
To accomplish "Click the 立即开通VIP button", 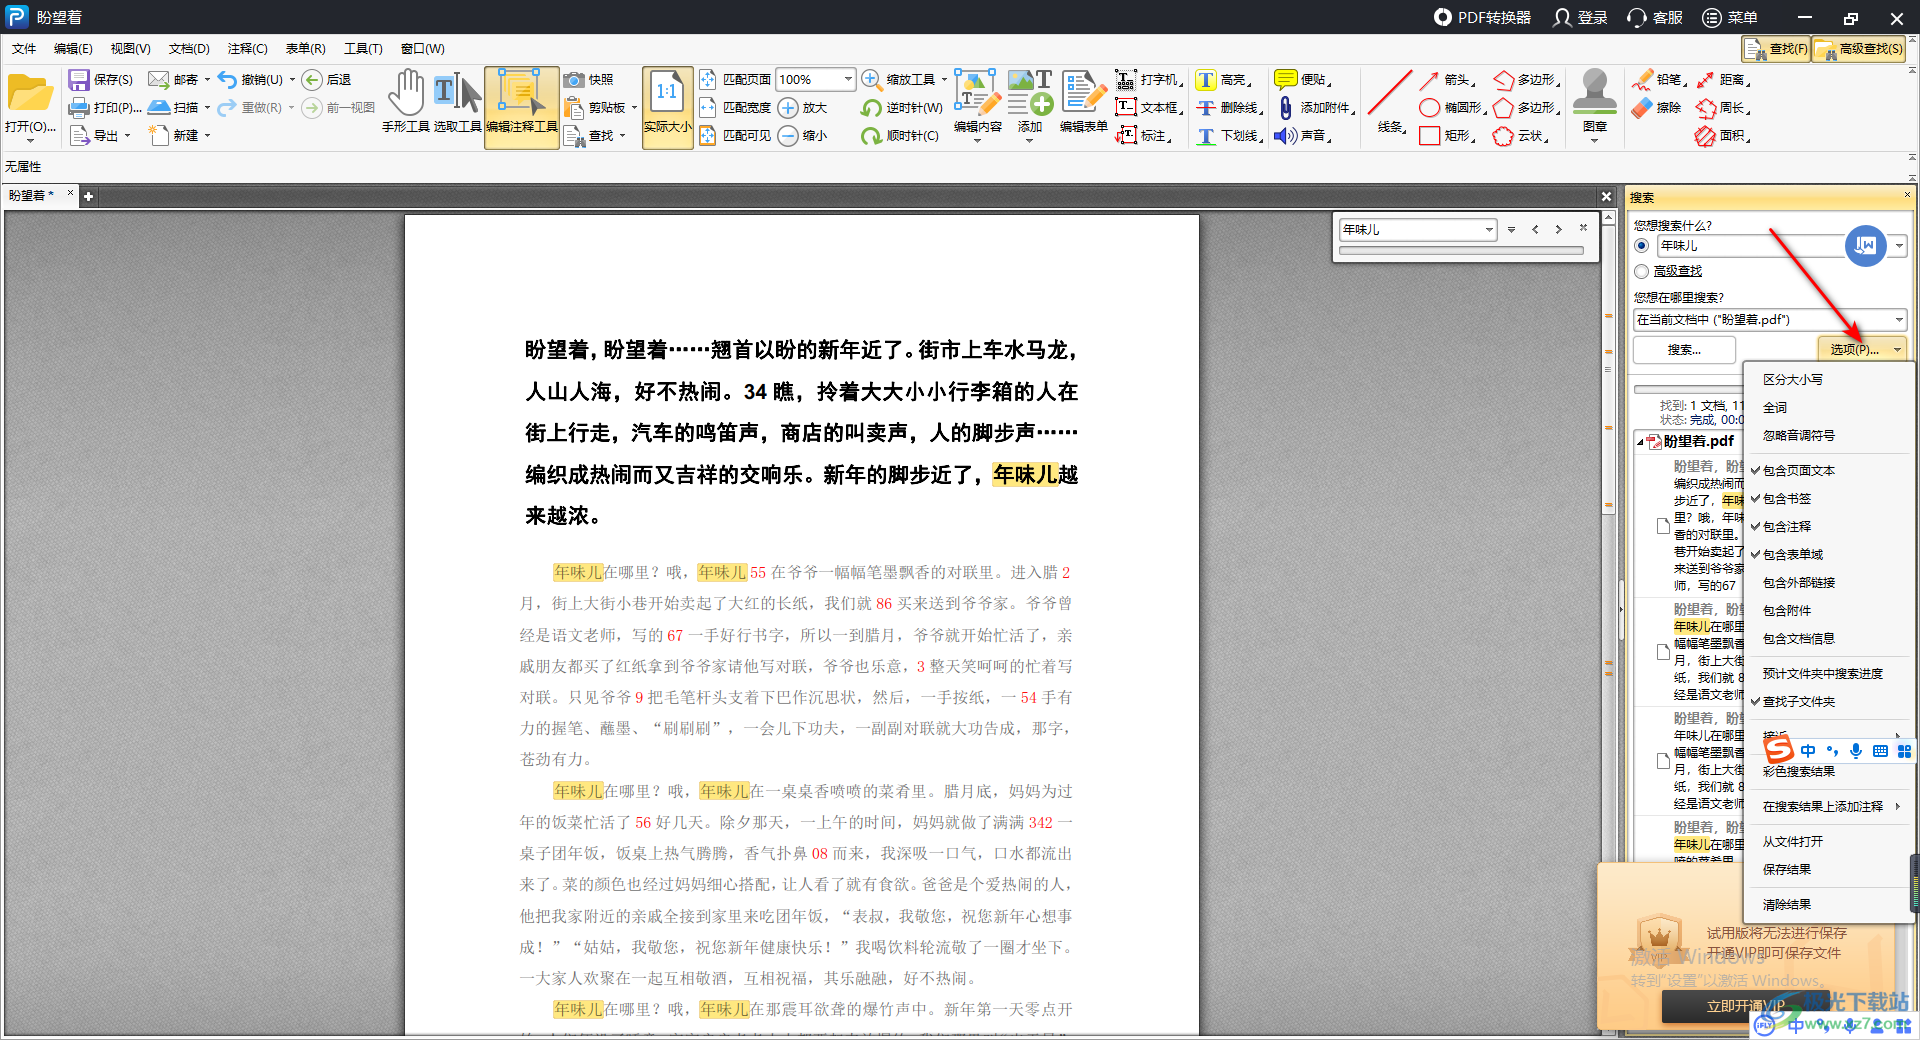I will click(1745, 1006).
